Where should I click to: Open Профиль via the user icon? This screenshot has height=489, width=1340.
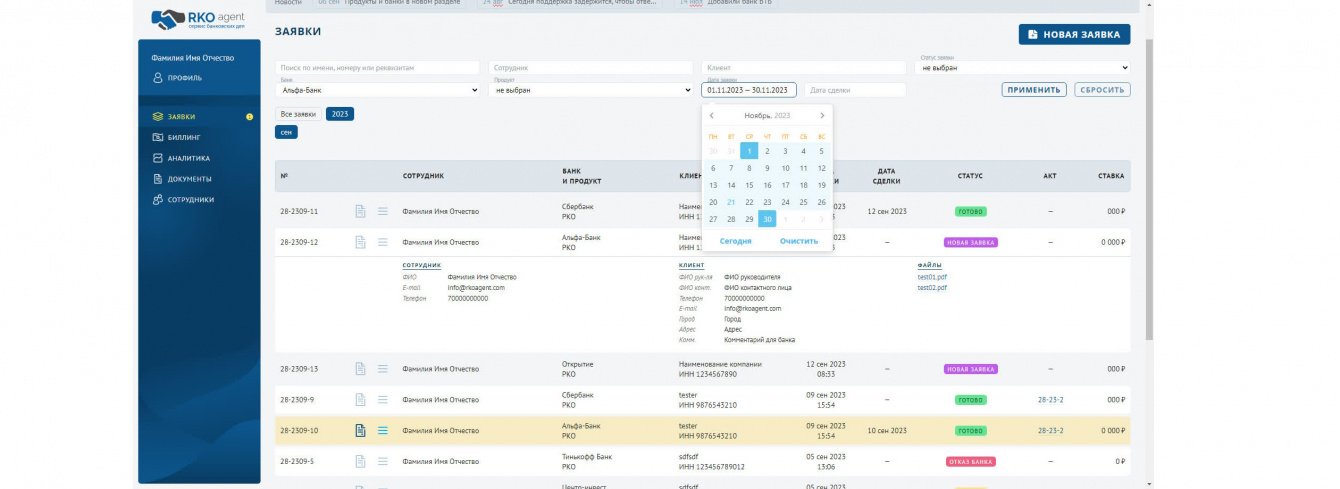158,77
